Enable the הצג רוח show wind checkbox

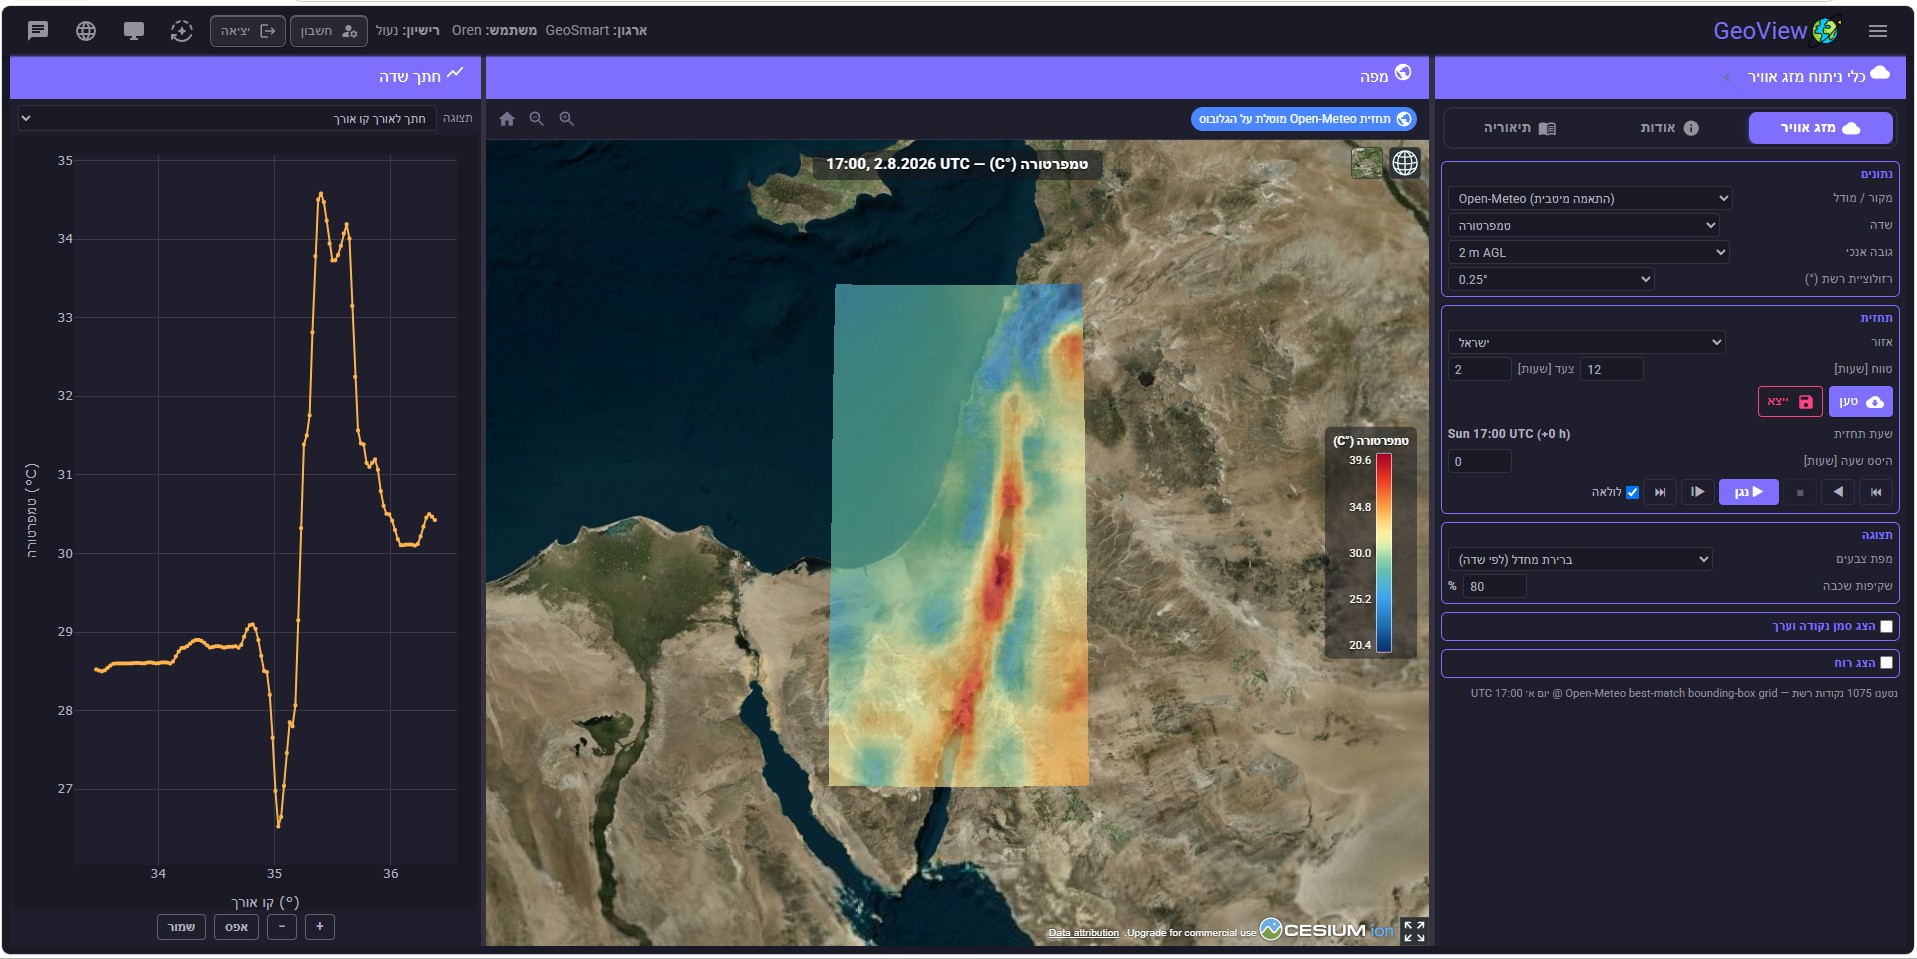(x=1886, y=663)
